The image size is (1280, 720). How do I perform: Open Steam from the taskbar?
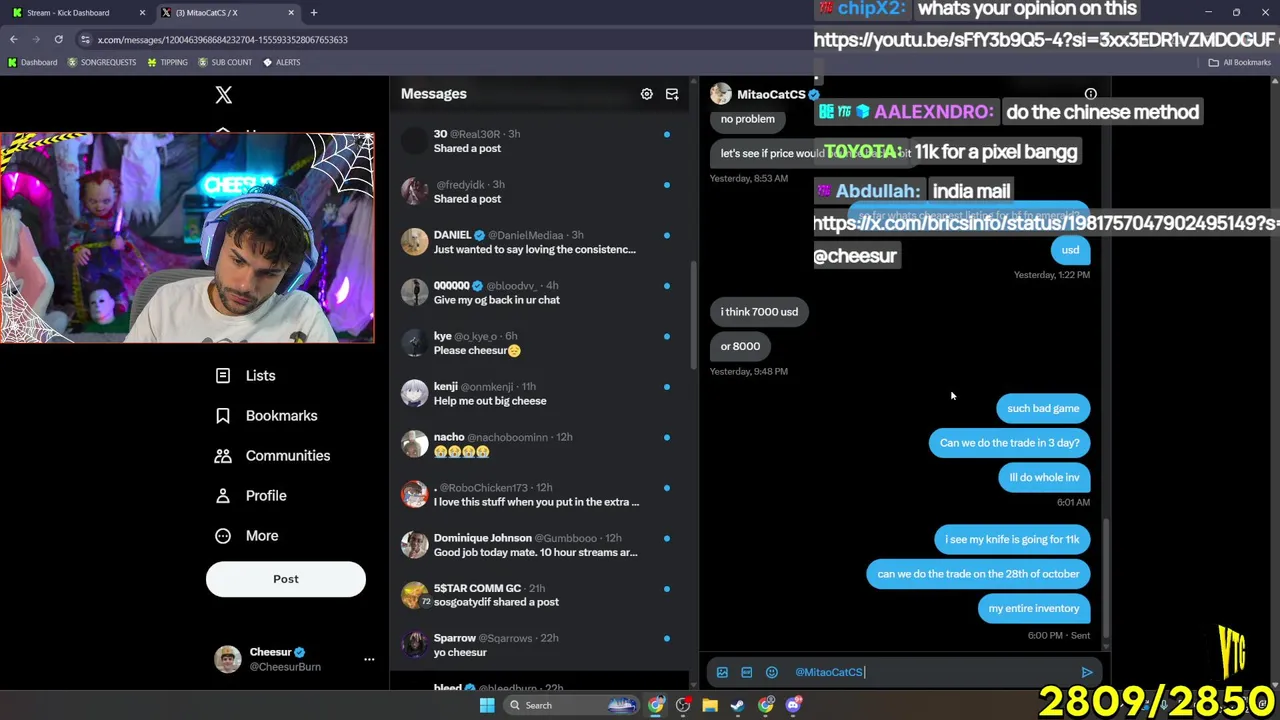[737, 705]
